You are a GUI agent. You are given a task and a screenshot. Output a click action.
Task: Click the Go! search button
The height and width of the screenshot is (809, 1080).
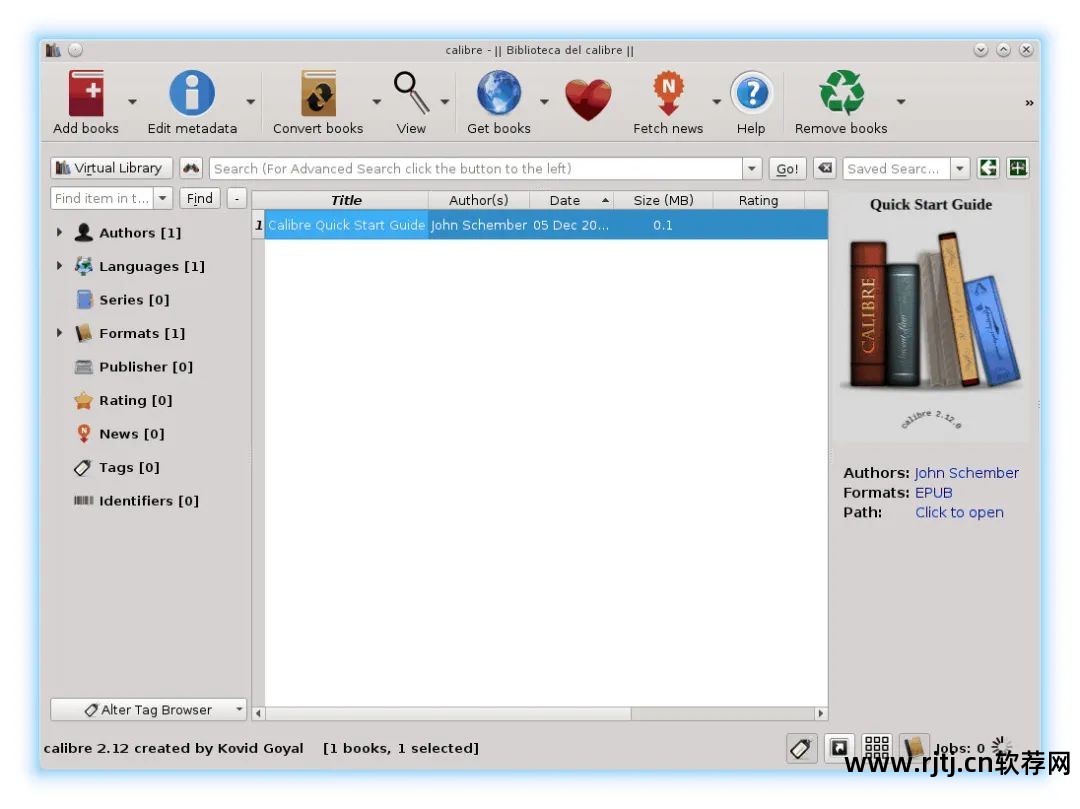787,169
